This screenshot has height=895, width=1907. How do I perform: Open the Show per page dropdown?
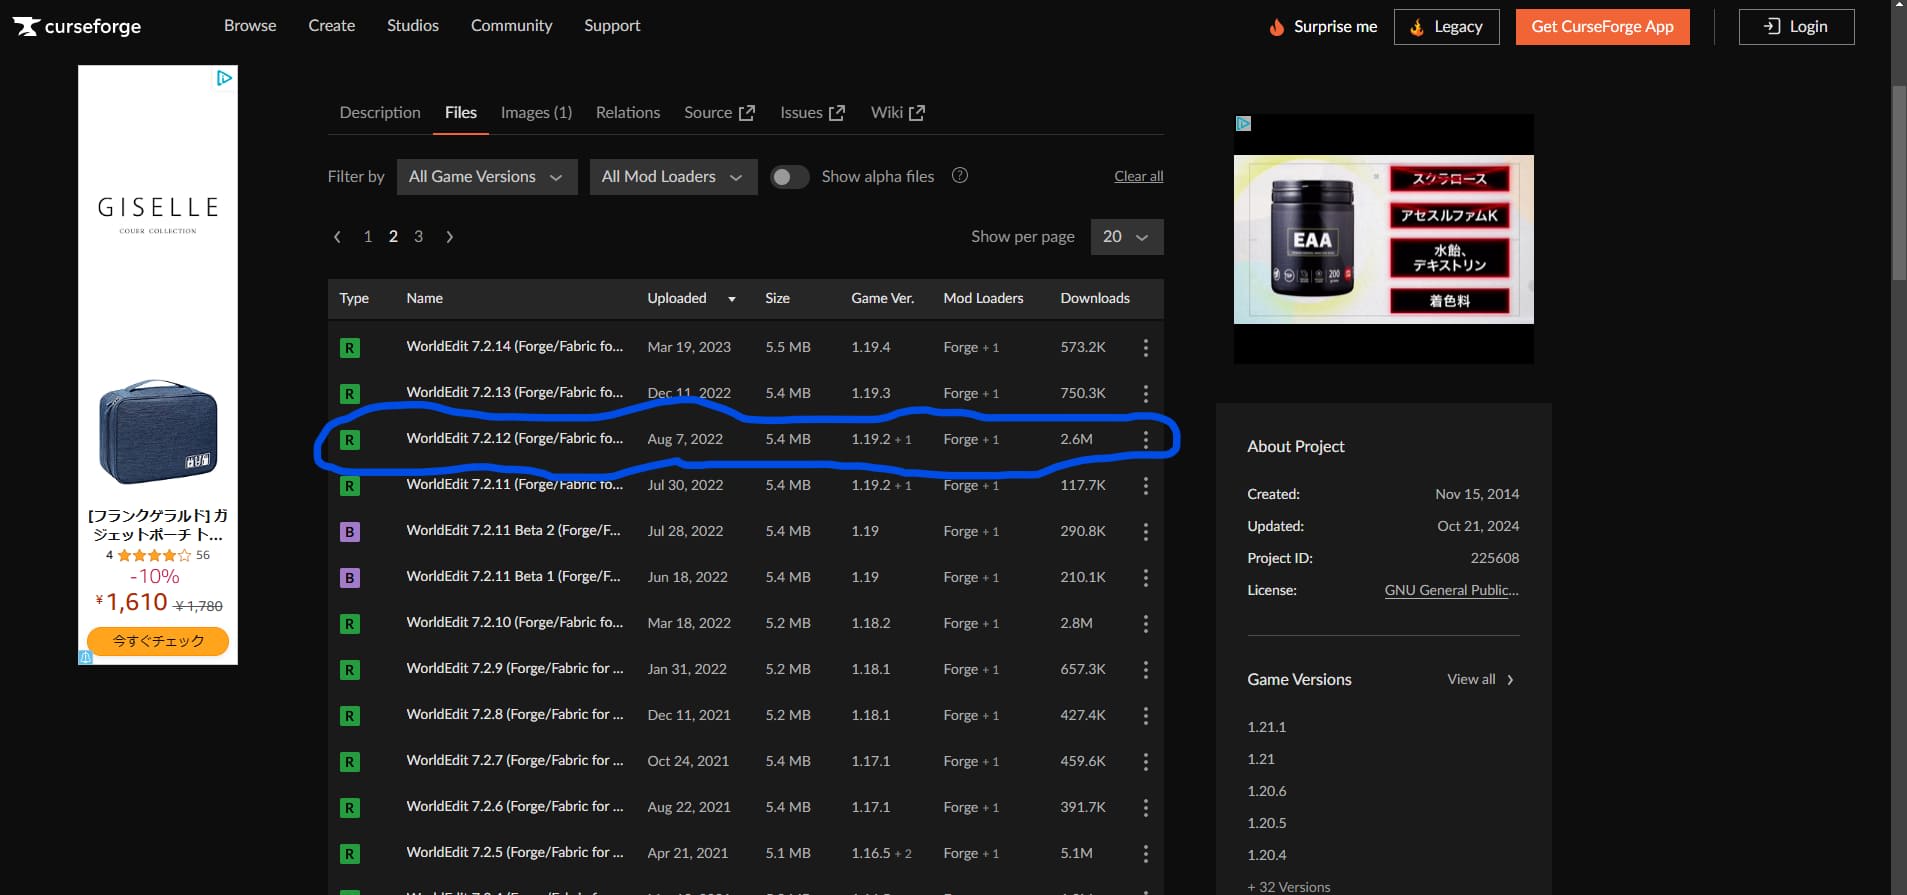(x=1126, y=237)
